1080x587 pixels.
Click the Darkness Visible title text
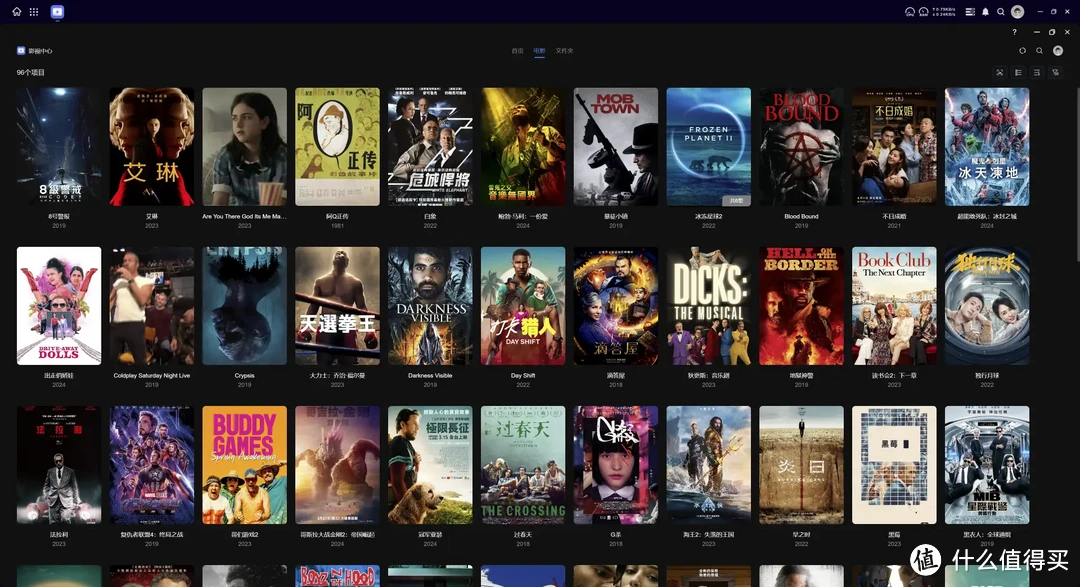pyautogui.click(x=430, y=376)
